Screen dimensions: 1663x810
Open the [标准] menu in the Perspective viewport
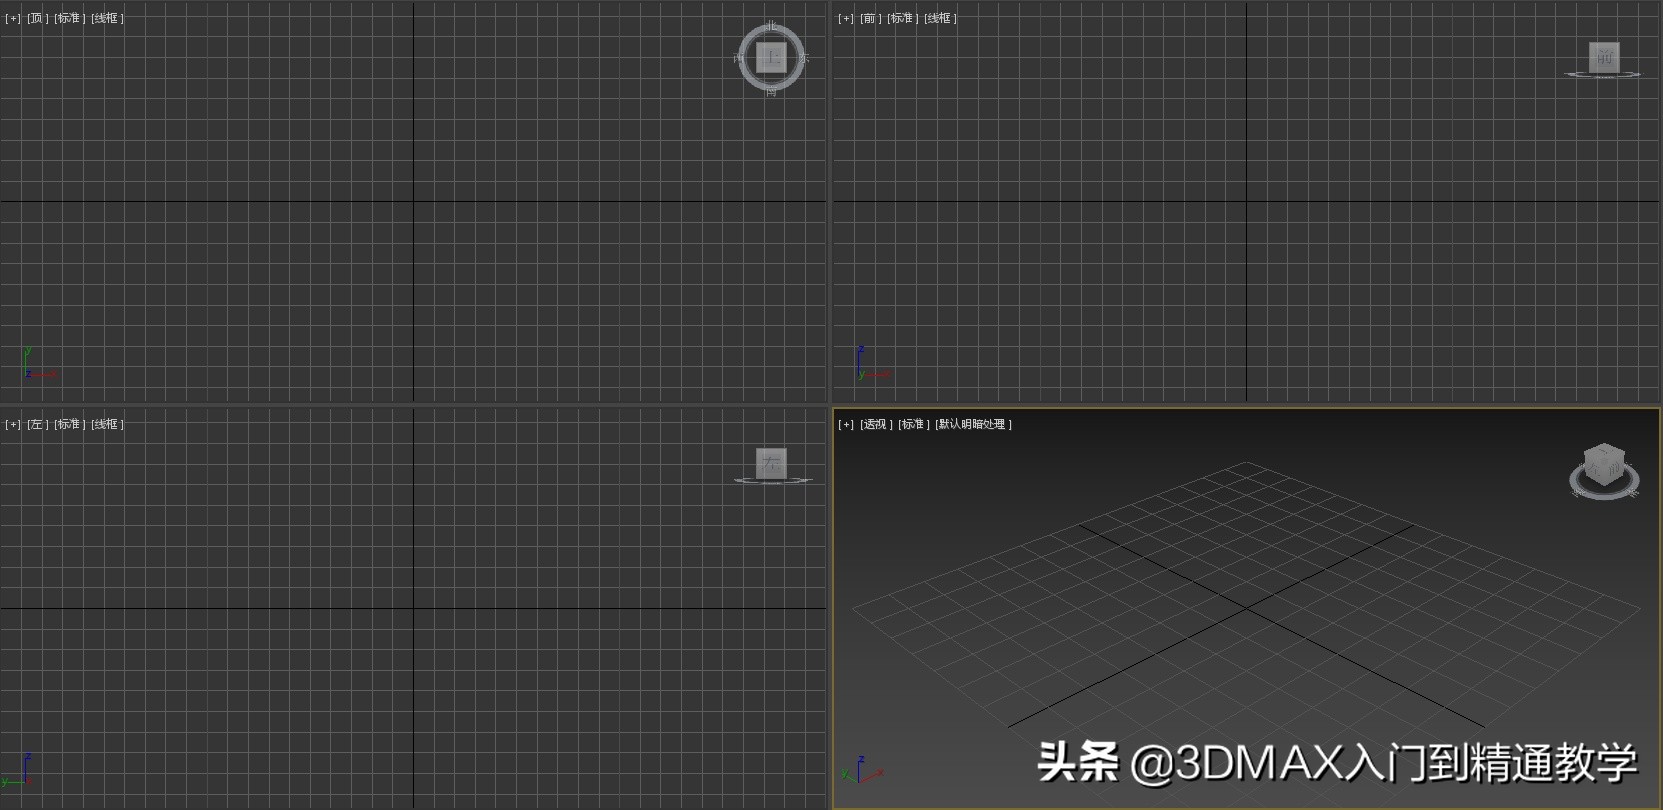(x=914, y=424)
